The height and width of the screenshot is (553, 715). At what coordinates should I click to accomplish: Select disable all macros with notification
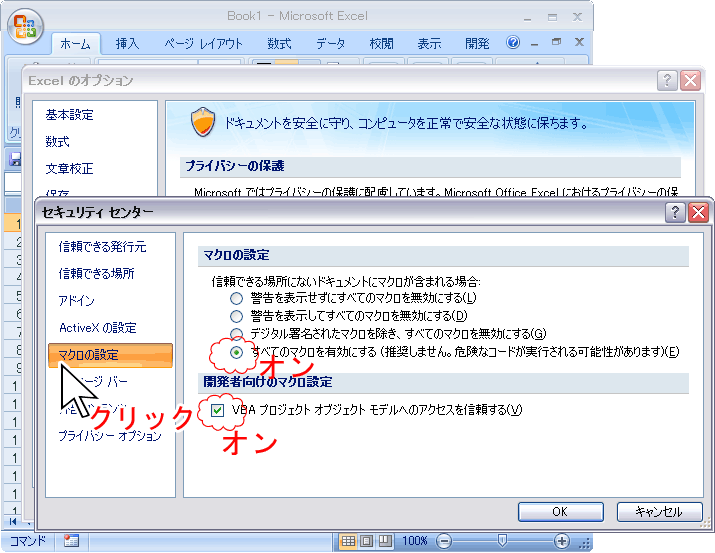click(x=236, y=316)
